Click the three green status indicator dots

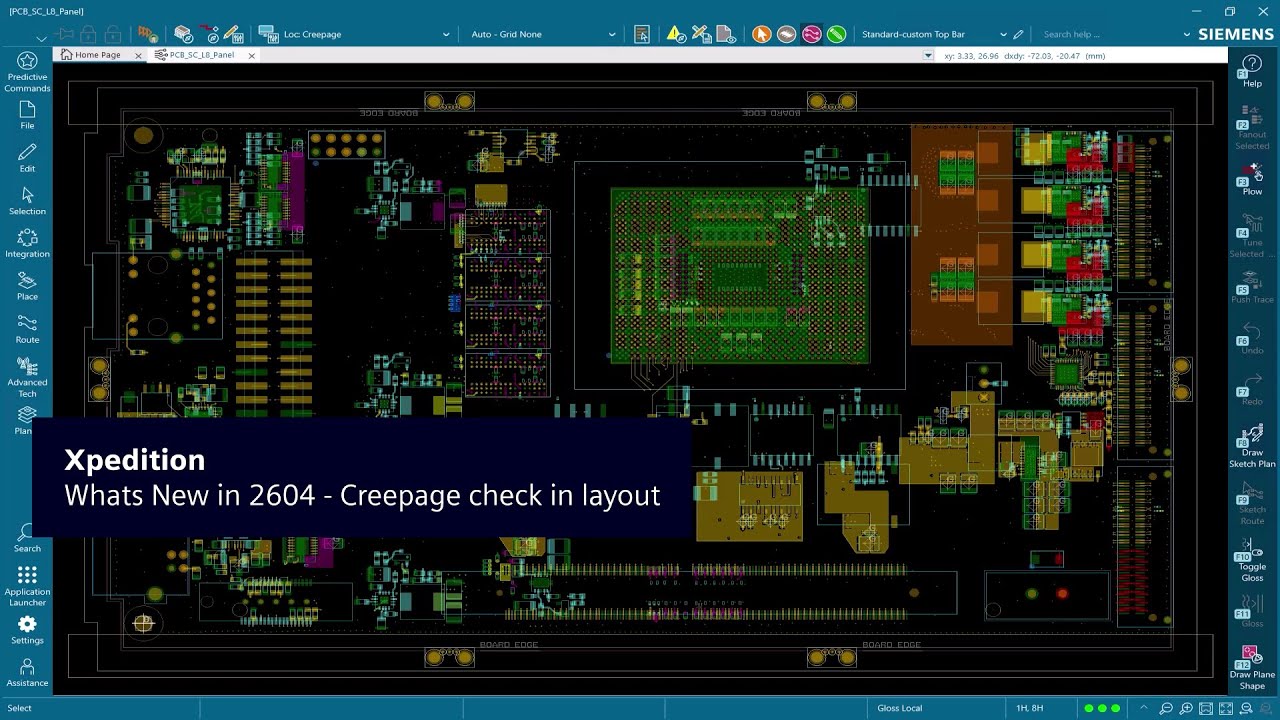1102,708
